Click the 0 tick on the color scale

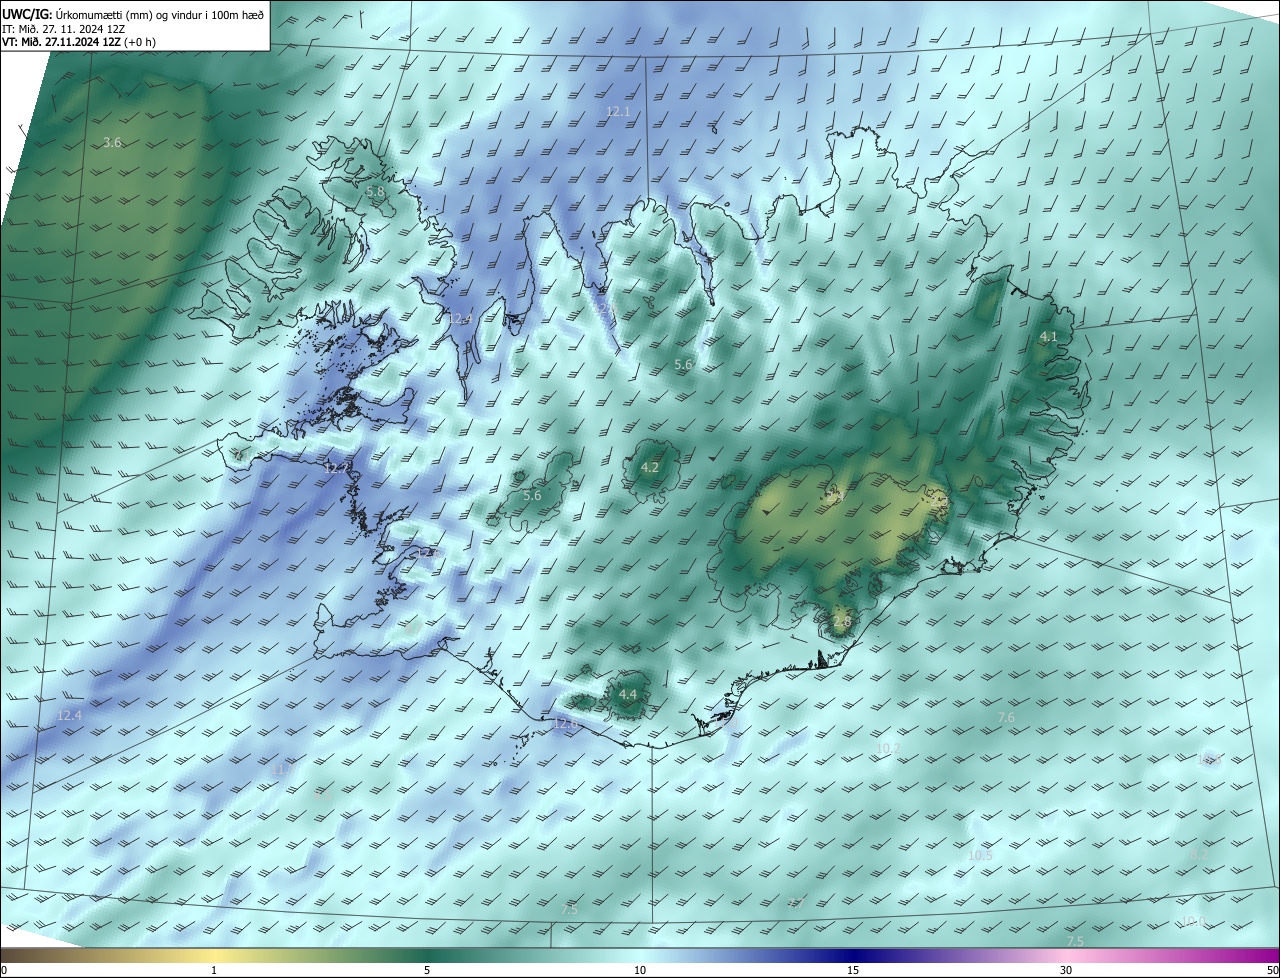[x=4, y=971]
